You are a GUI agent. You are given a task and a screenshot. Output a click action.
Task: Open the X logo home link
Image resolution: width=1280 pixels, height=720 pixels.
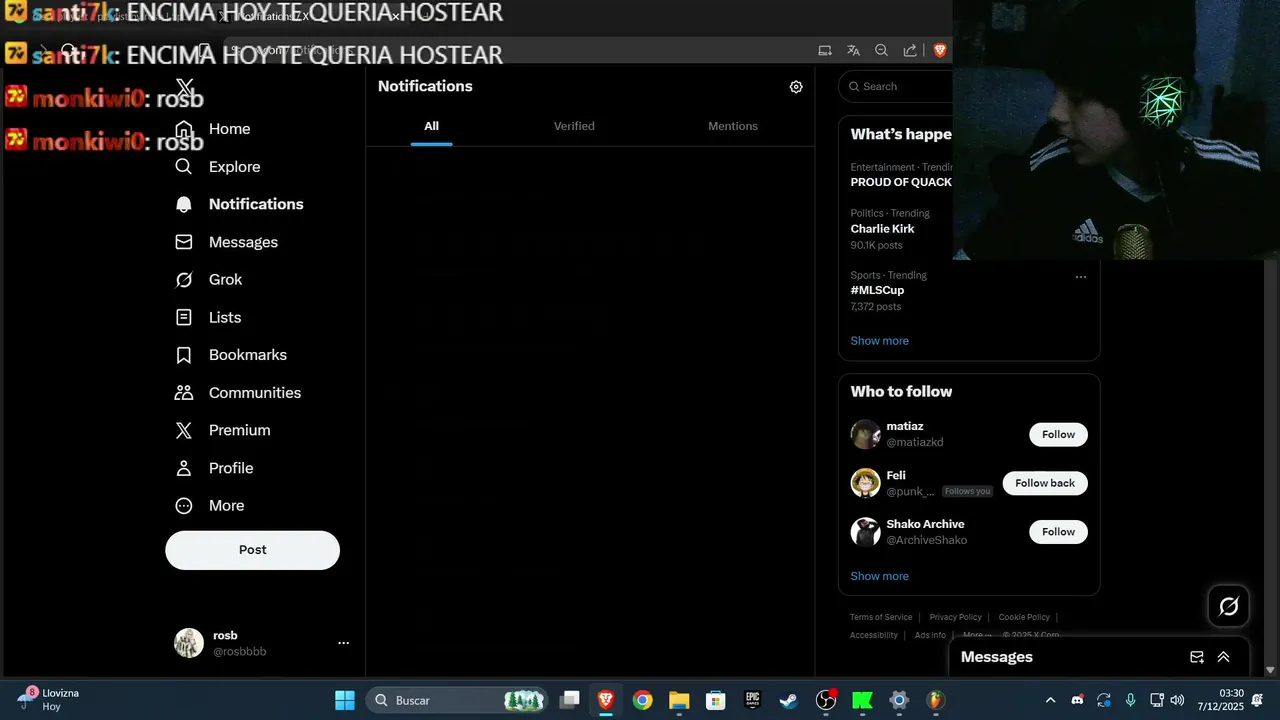tap(184, 89)
